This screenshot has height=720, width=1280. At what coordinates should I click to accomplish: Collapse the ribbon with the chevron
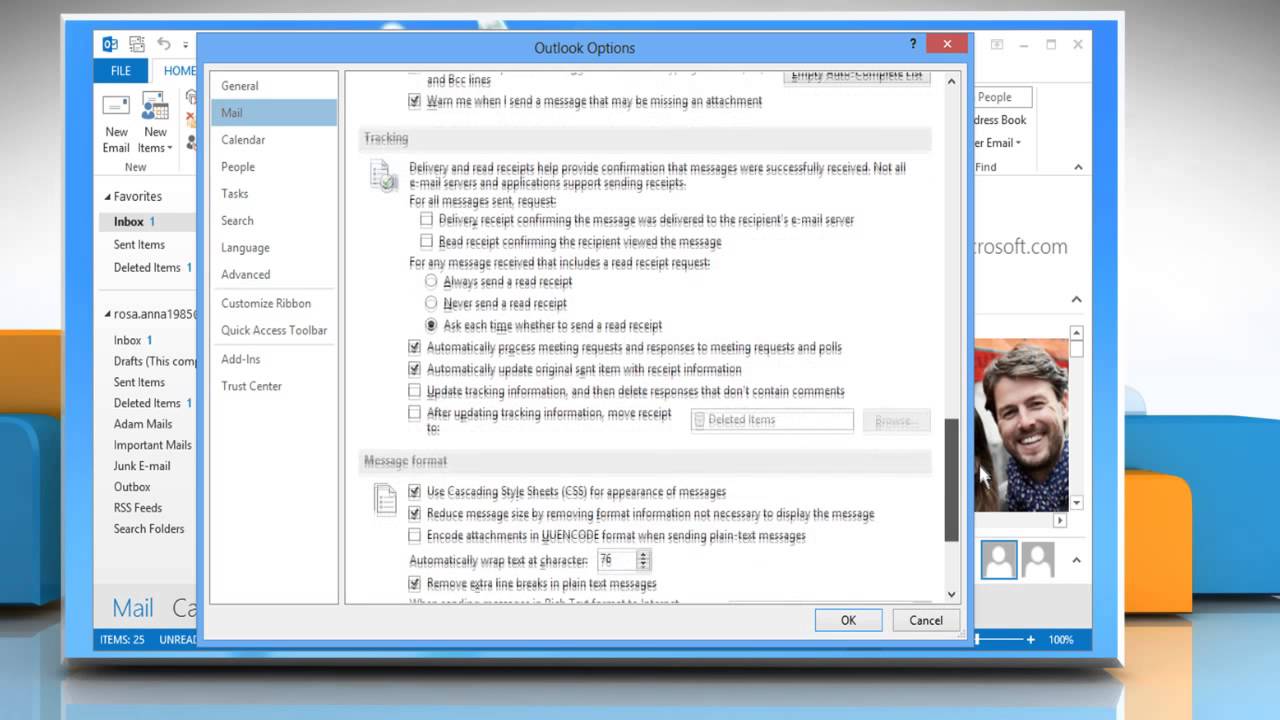pyautogui.click(x=1079, y=168)
